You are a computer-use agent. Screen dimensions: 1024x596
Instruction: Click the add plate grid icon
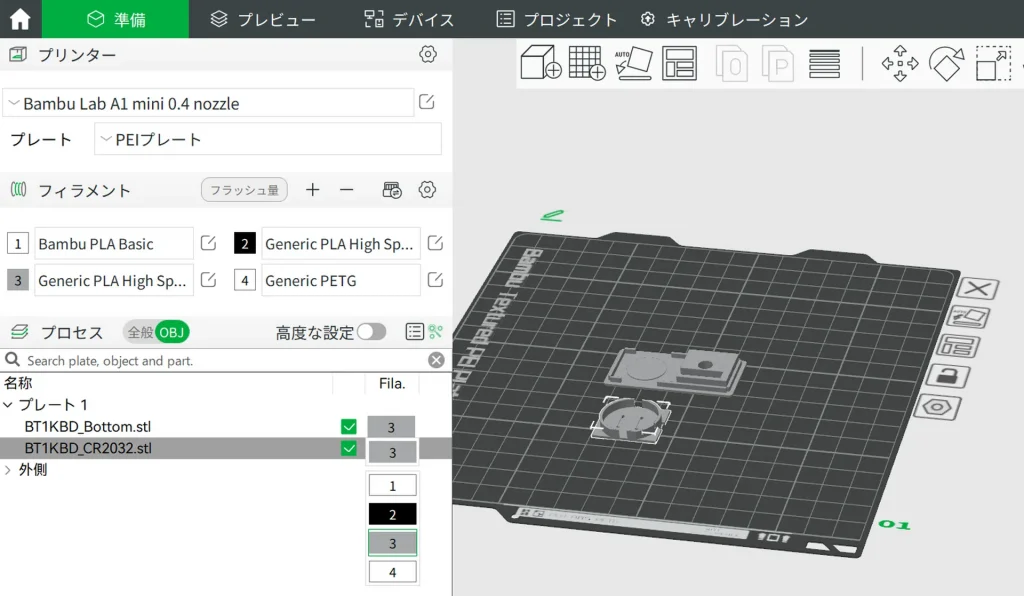587,63
